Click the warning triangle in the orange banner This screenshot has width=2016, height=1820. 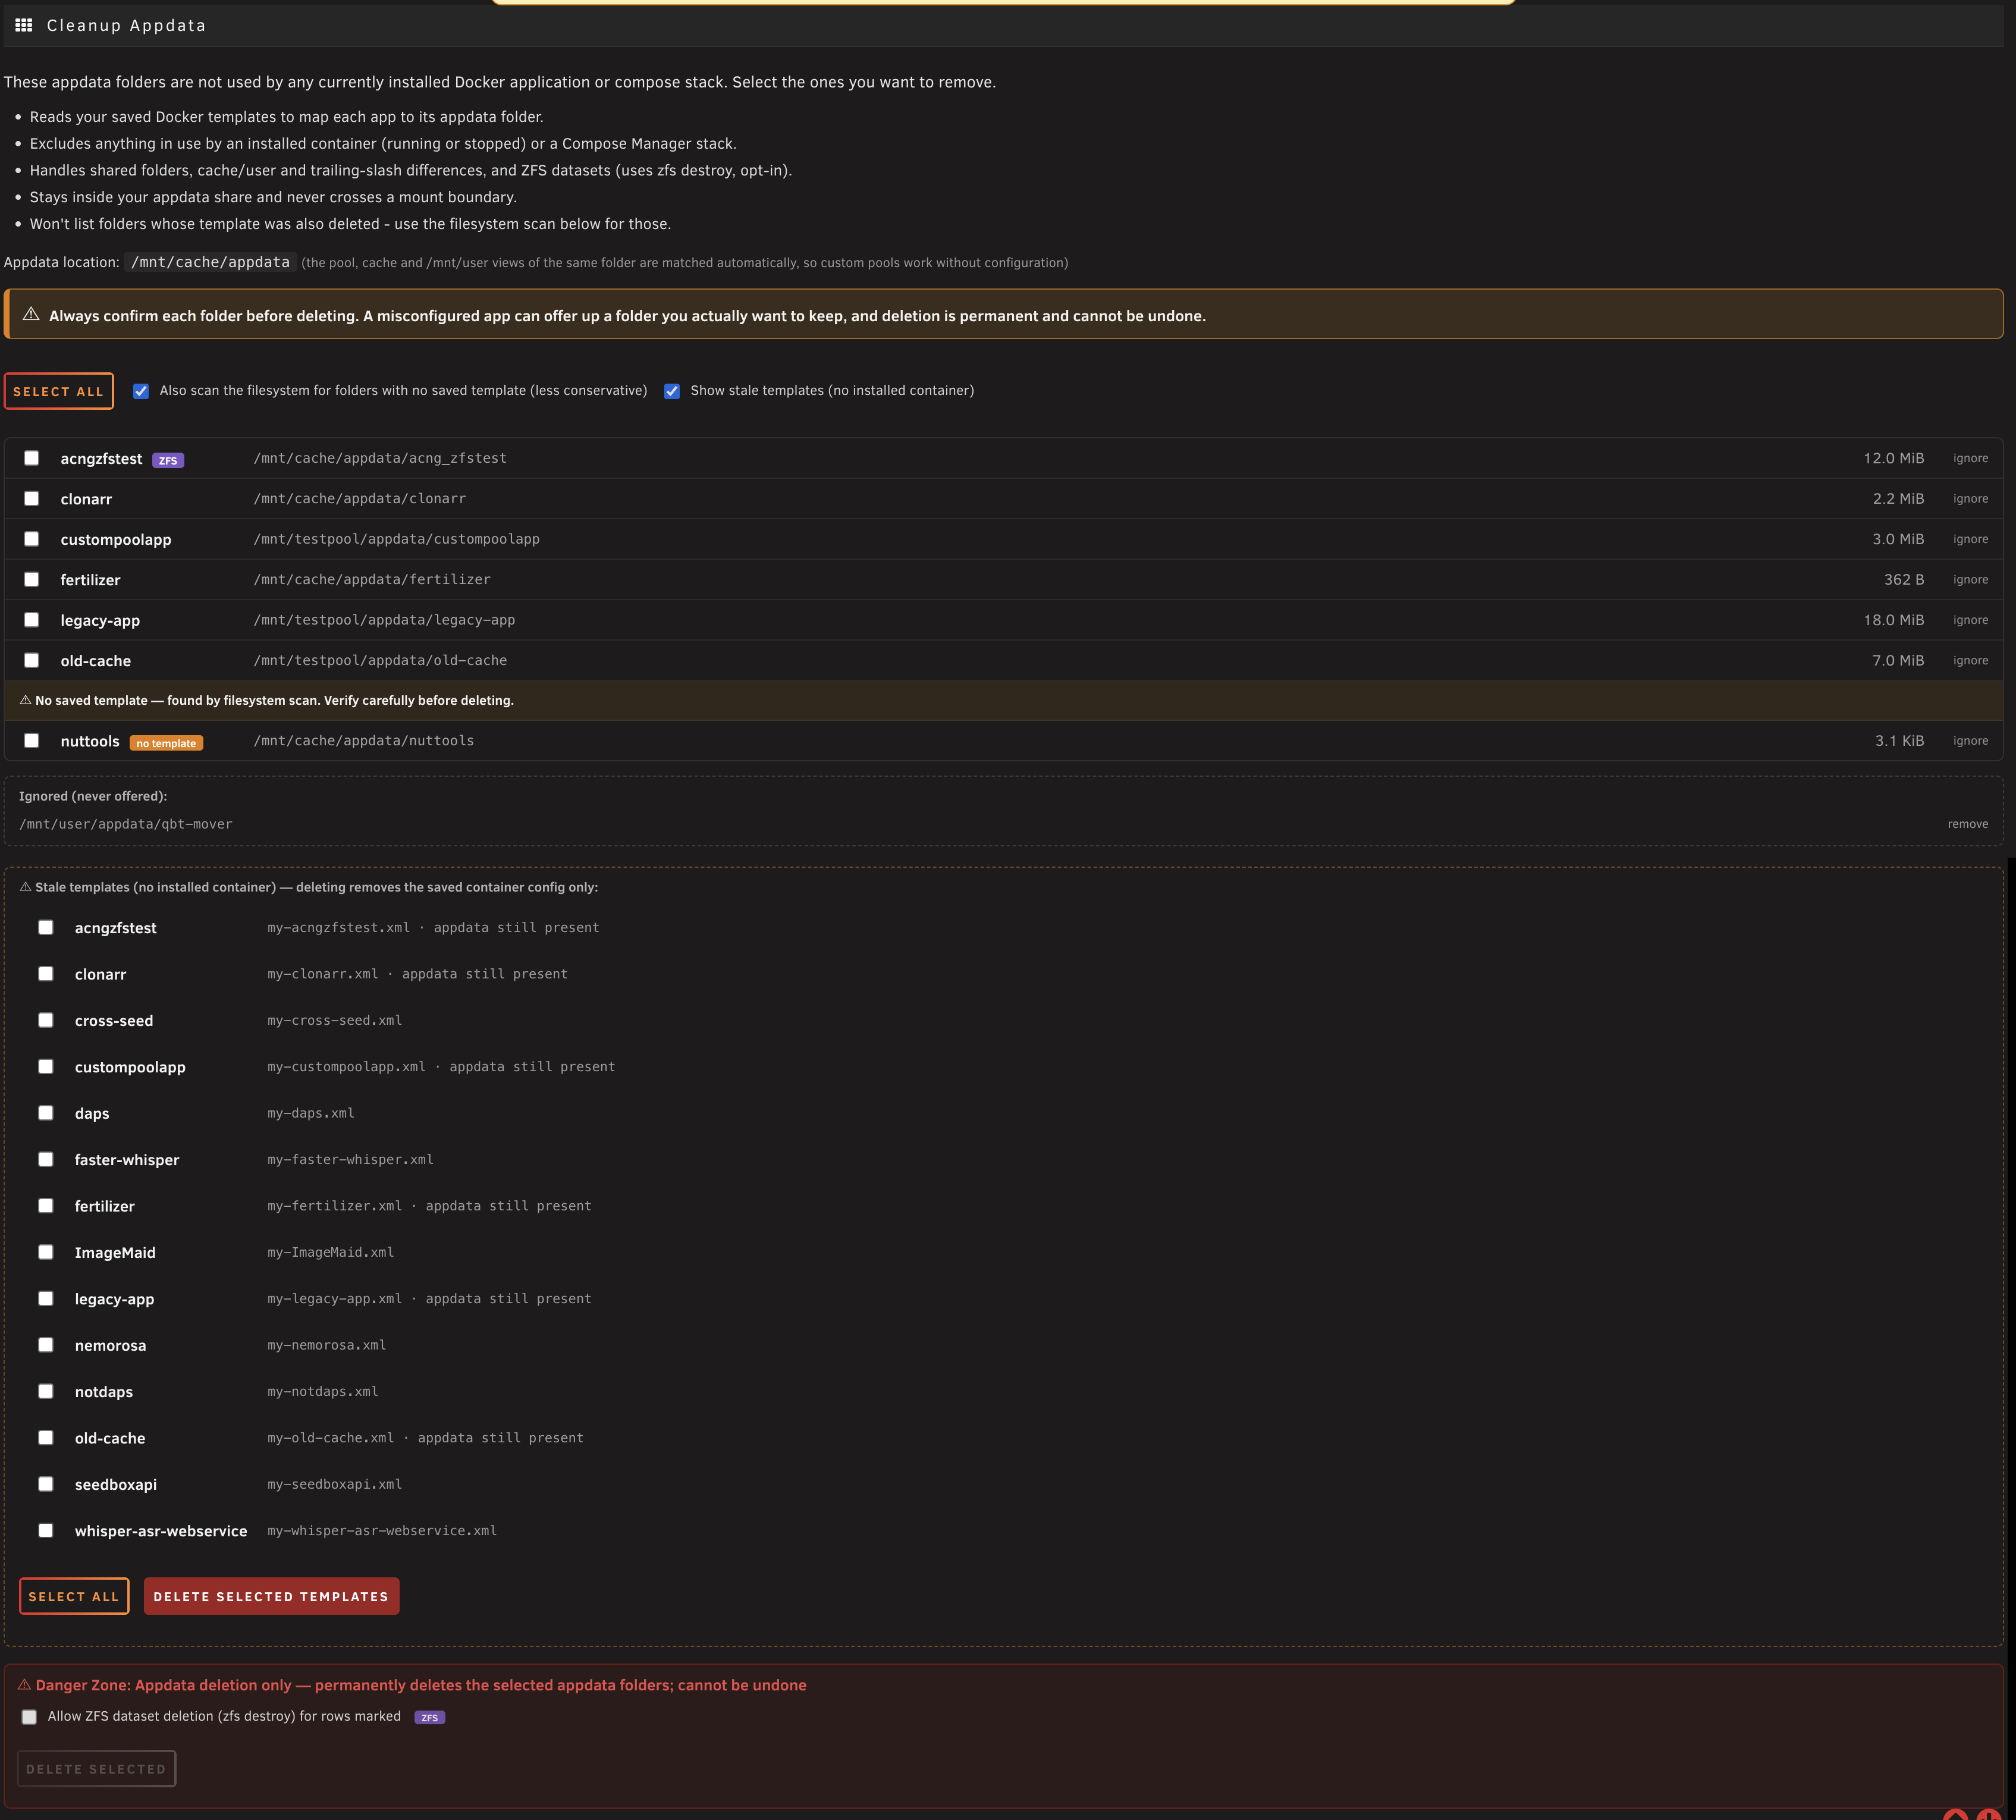(x=31, y=314)
